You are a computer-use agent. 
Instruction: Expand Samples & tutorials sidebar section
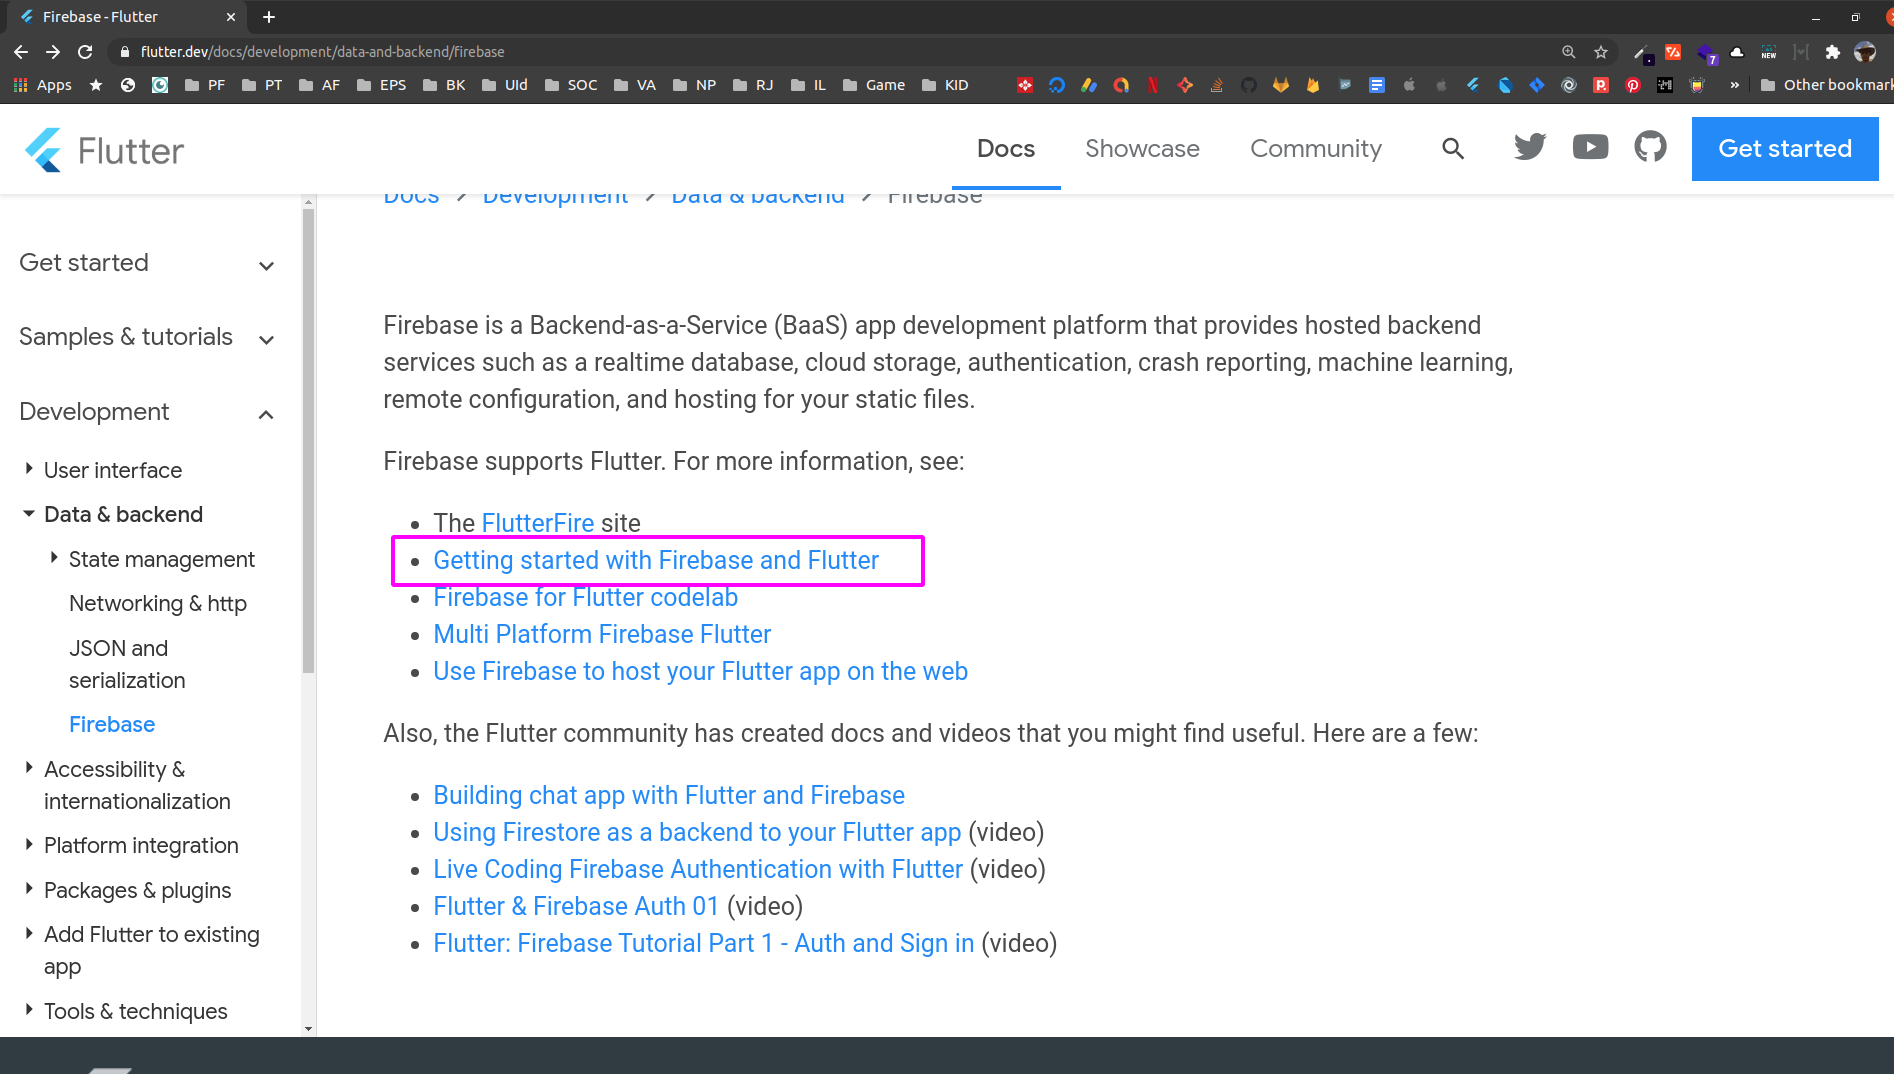pyautogui.click(x=147, y=337)
